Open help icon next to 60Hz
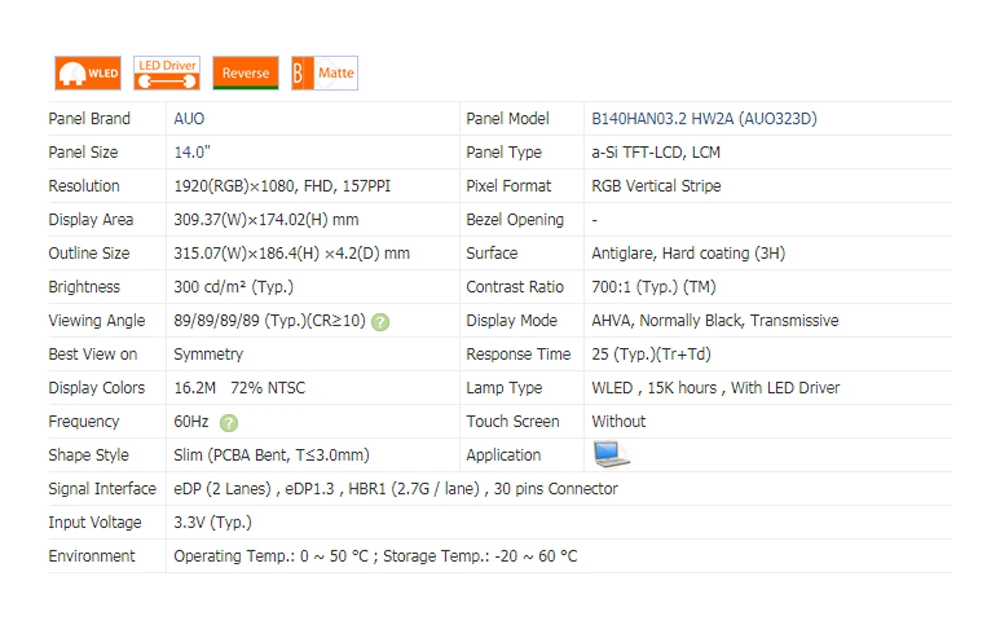The height and width of the screenshot is (625, 1000). (228, 423)
